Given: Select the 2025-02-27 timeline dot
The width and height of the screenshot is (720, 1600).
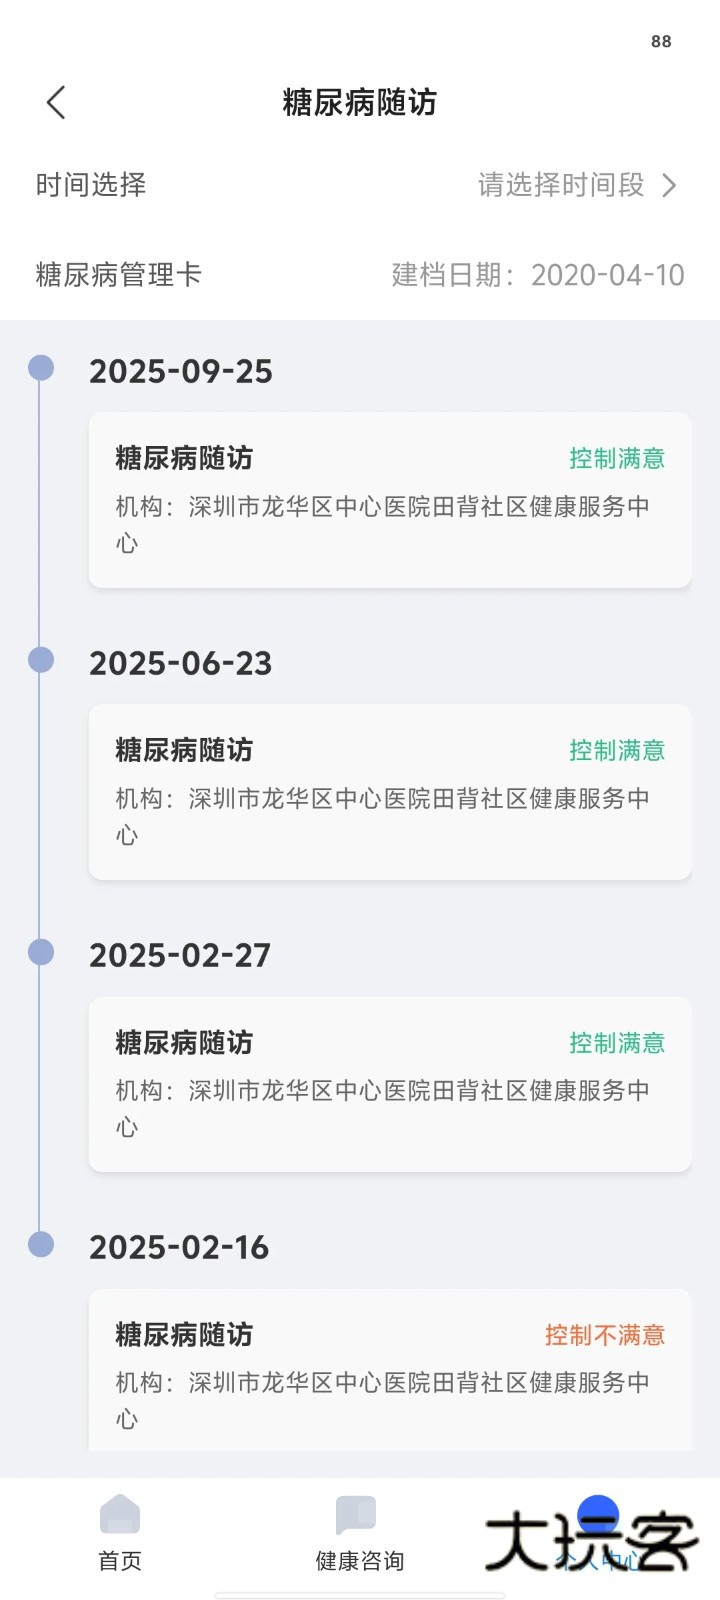Looking at the screenshot, I should click(41, 952).
